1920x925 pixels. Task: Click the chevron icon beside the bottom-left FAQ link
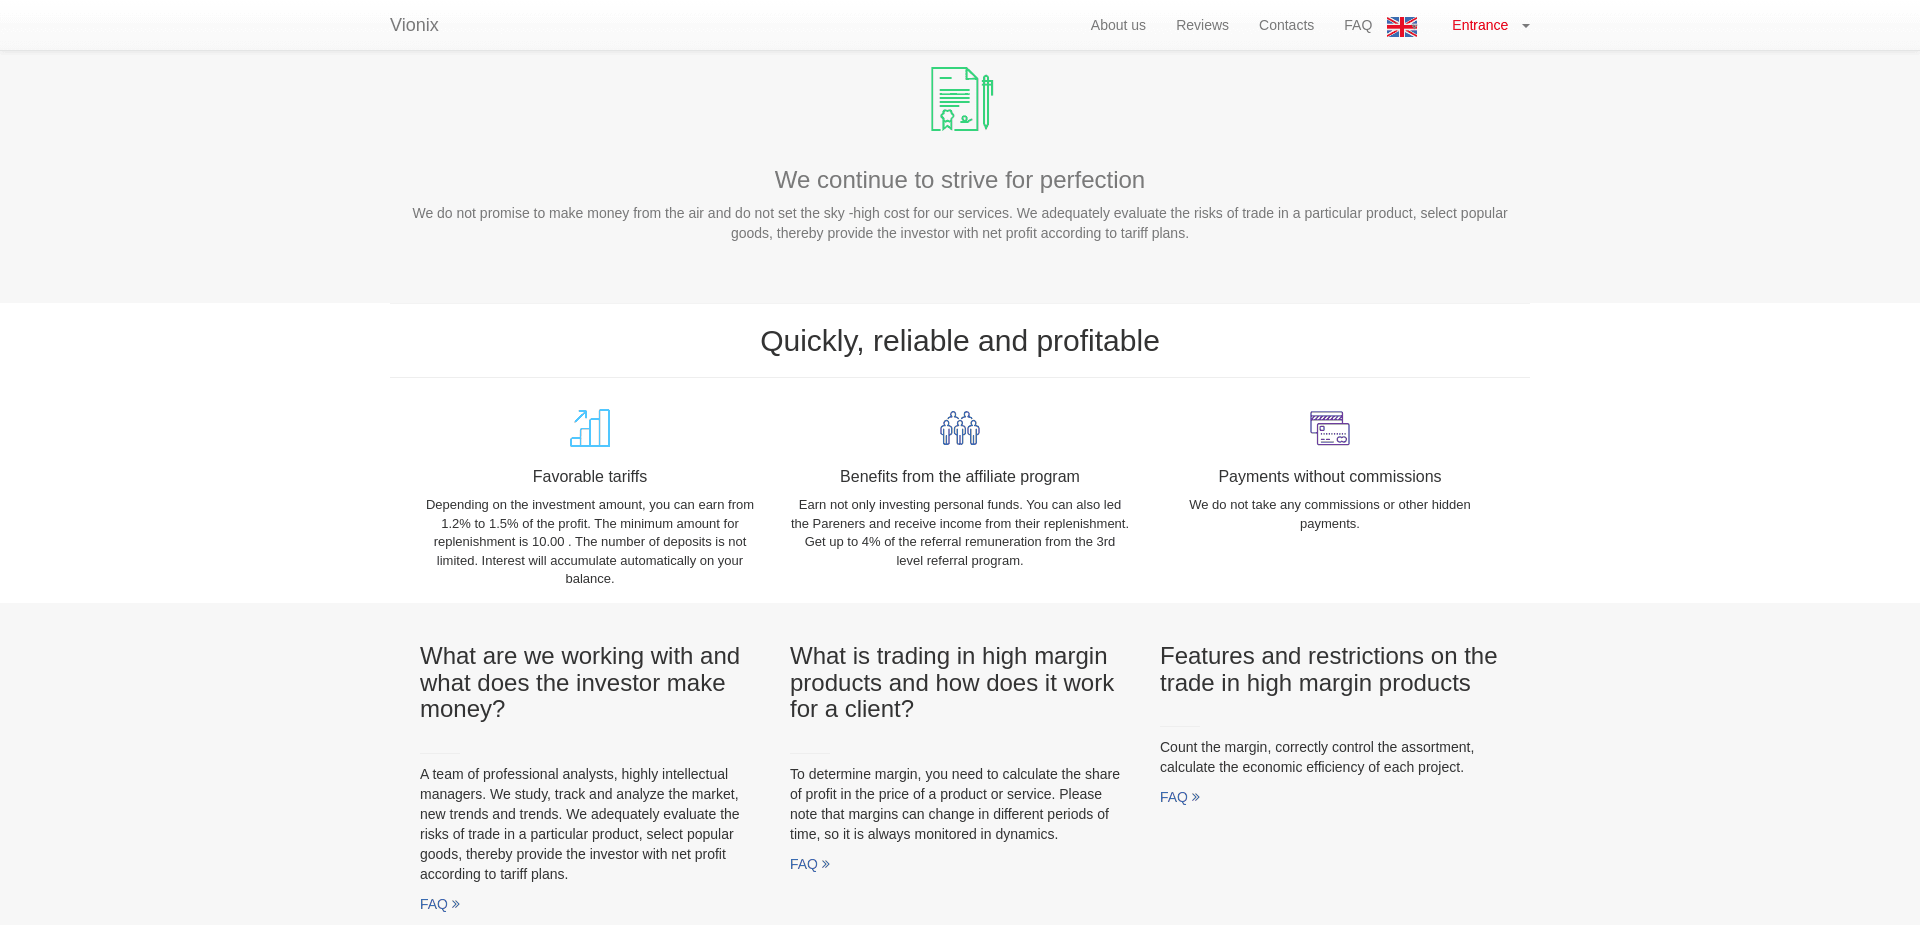coord(455,903)
